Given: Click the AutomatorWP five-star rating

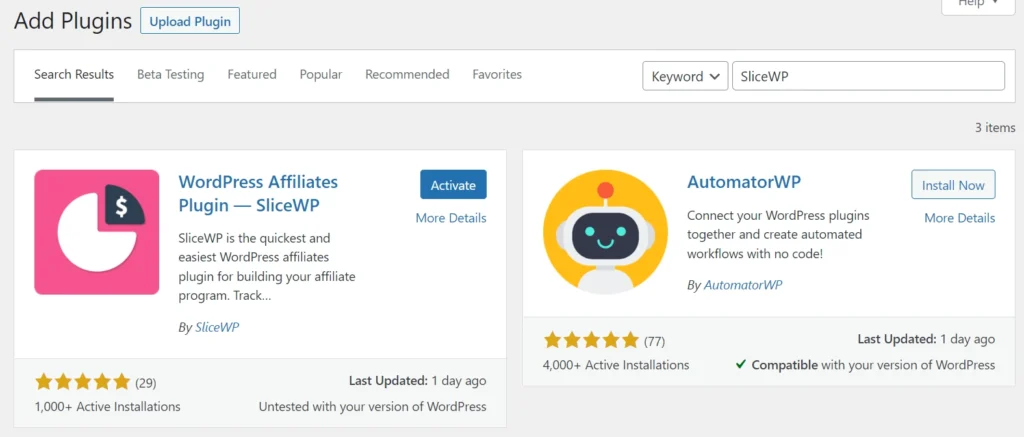Looking at the screenshot, I should (591, 340).
